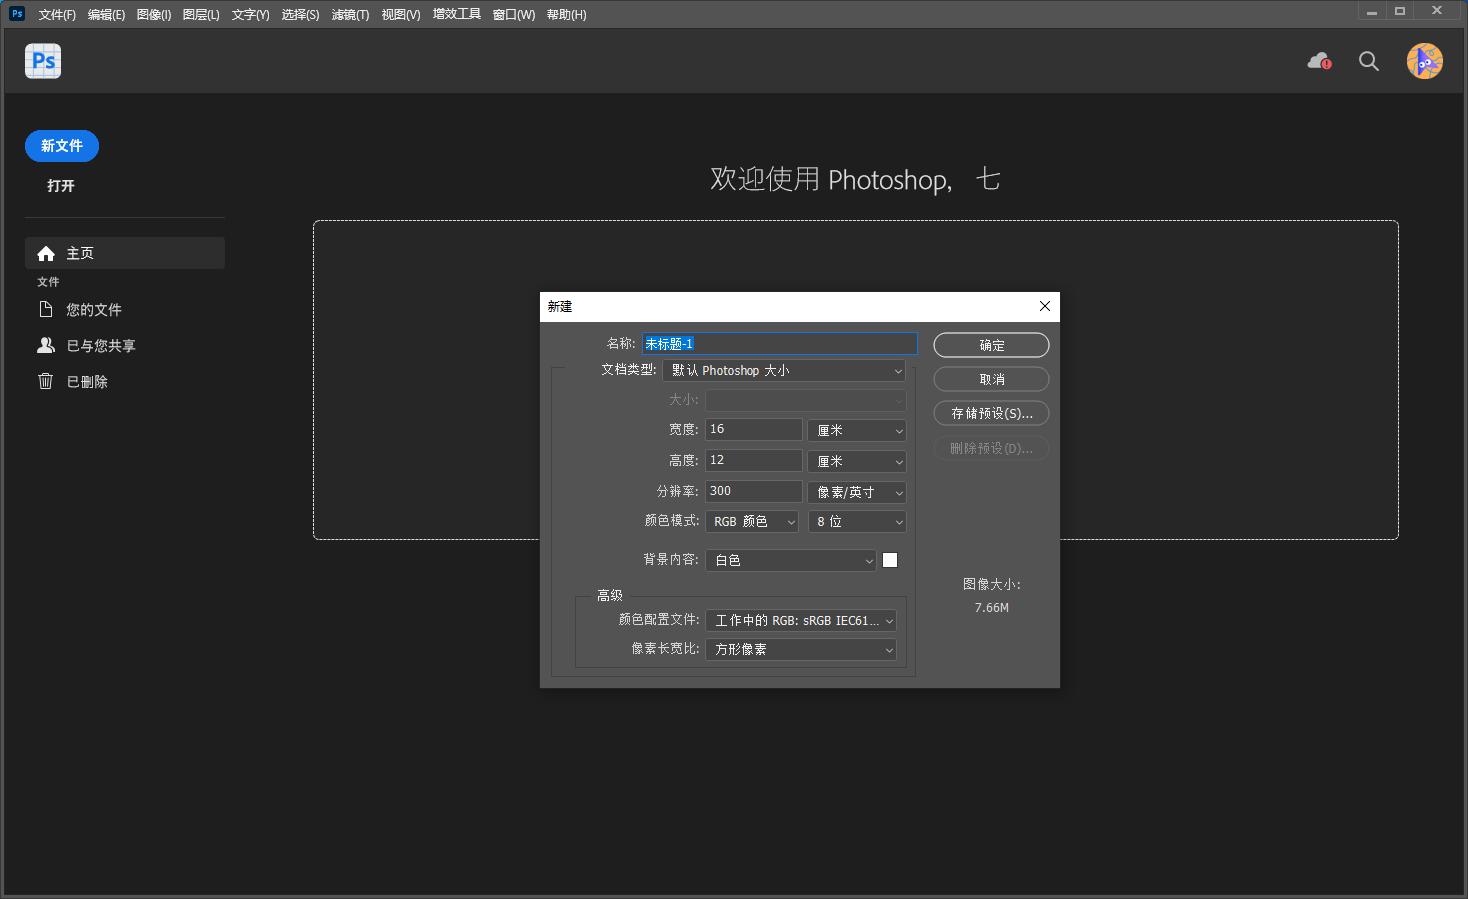Viewport: 1468px width, 899px height.
Task: Open the 图像(I) menu
Action: [154, 15]
